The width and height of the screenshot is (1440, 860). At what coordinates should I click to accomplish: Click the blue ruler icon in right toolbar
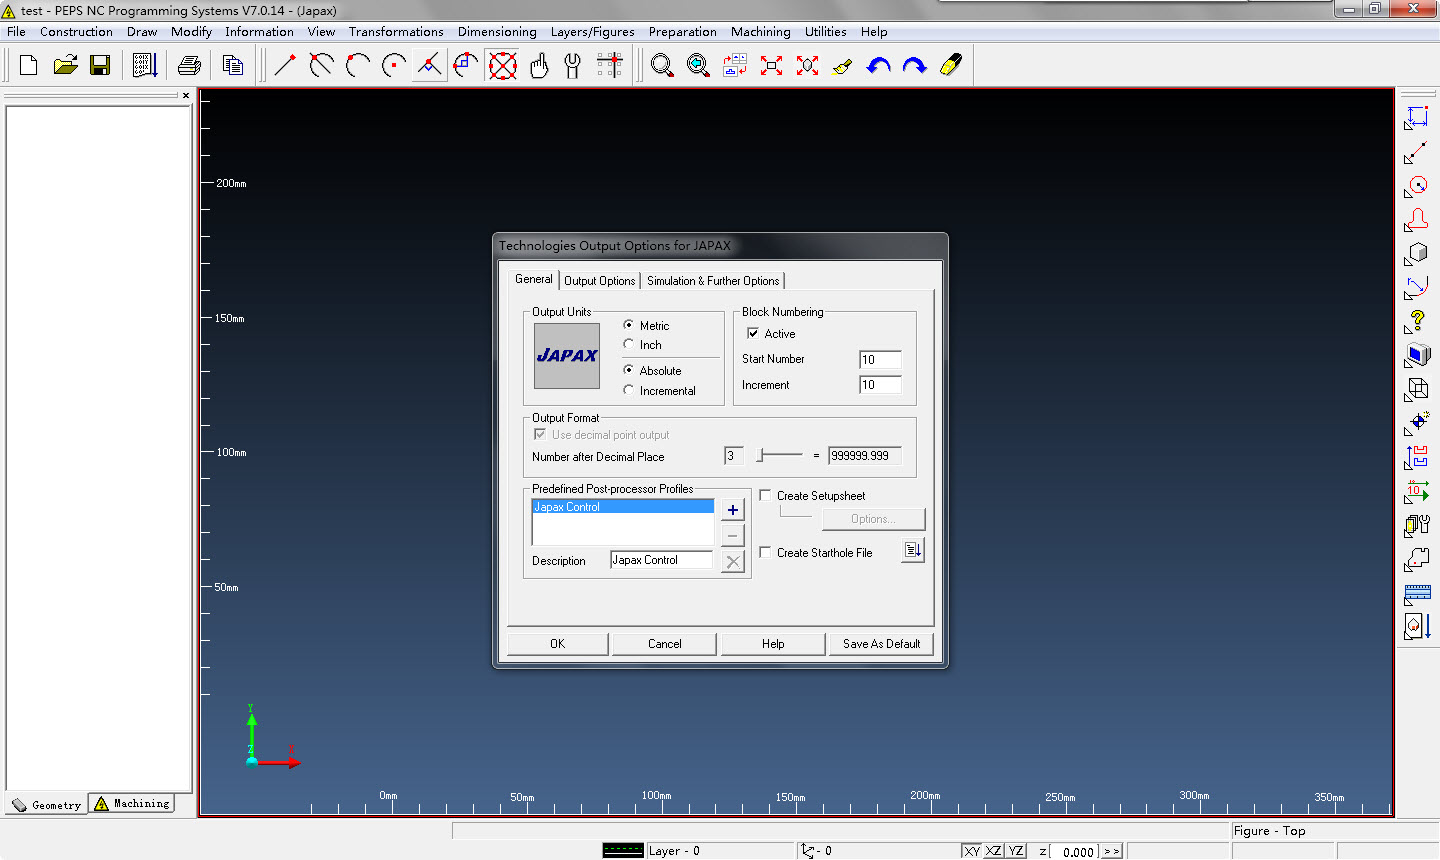pyautogui.click(x=1416, y=594)
